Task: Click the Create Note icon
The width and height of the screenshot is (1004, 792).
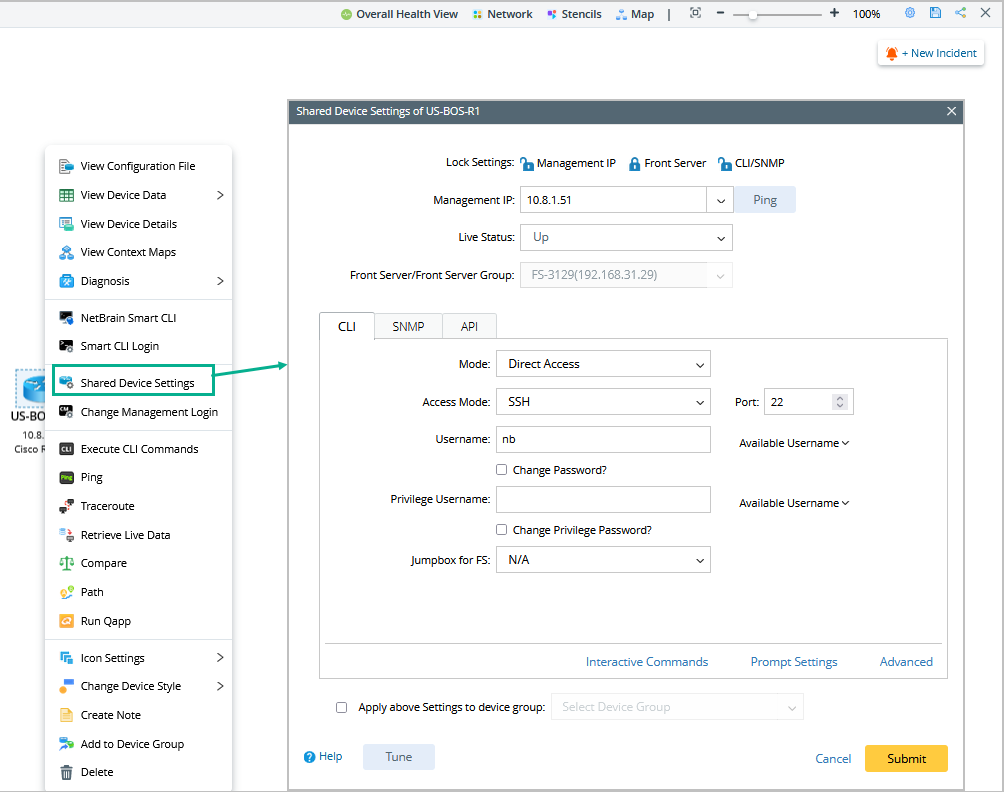Action: 67,715
